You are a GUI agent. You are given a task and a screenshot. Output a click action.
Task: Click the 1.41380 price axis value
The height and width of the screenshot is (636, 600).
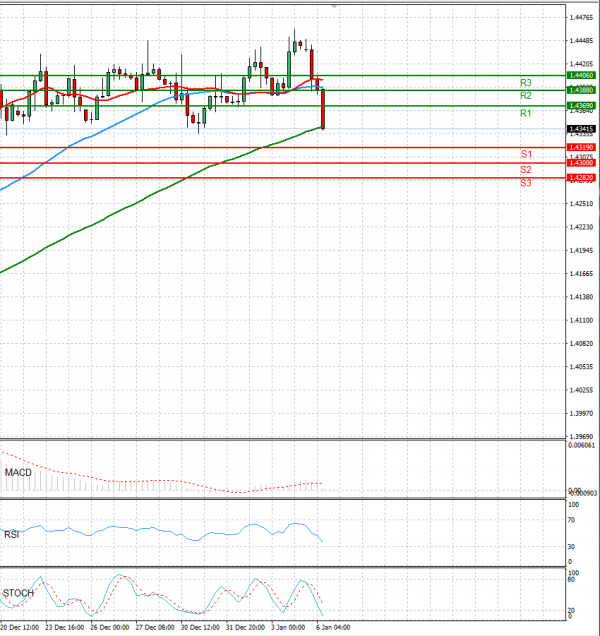(x=581, y=297)
